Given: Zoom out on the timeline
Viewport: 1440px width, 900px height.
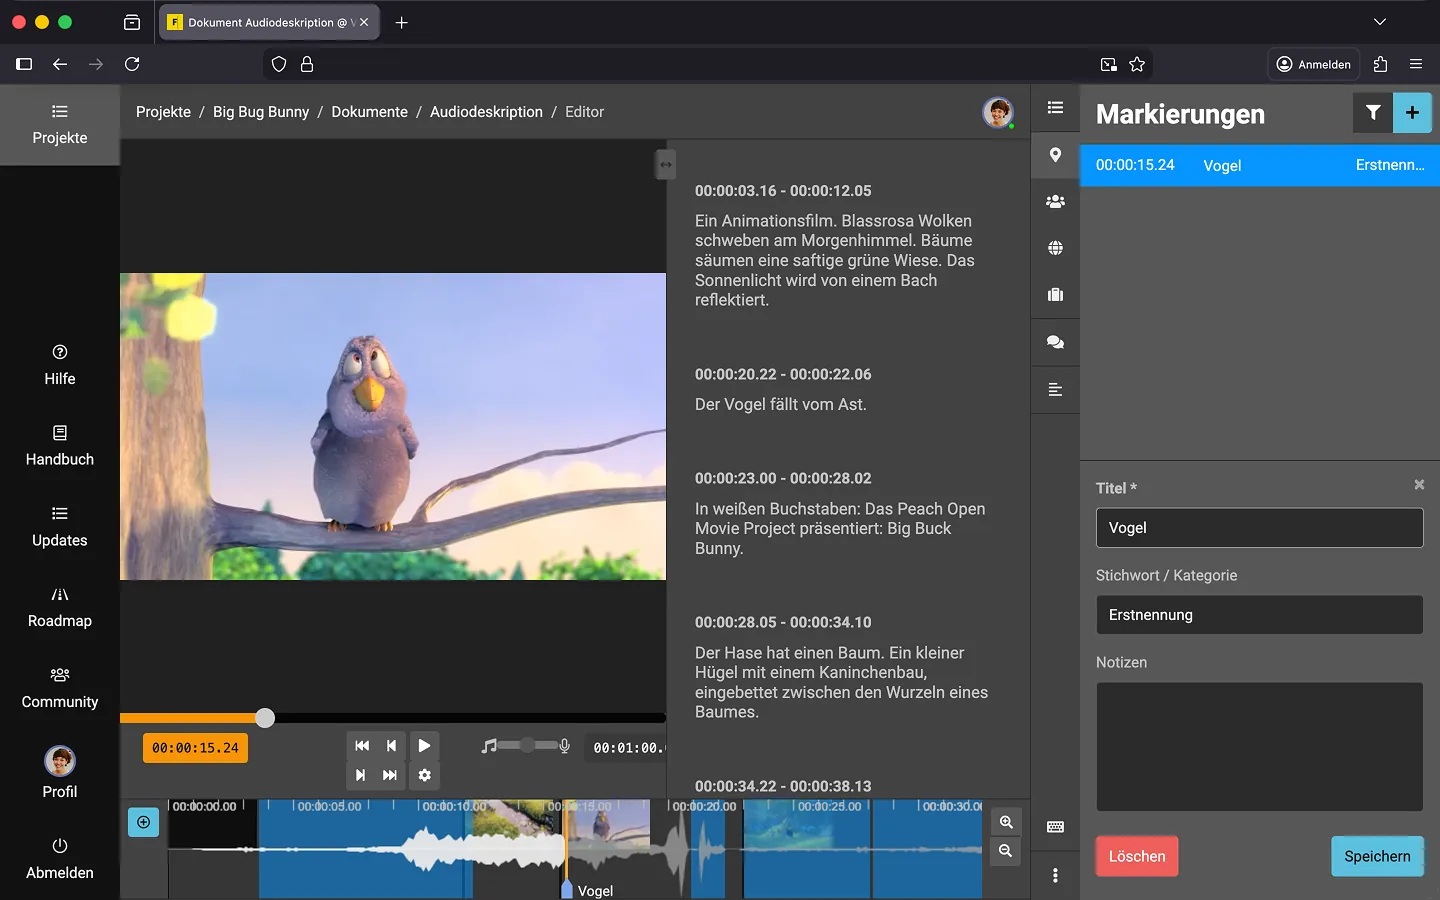Looking at the screenshot, I should point(1006,851).
